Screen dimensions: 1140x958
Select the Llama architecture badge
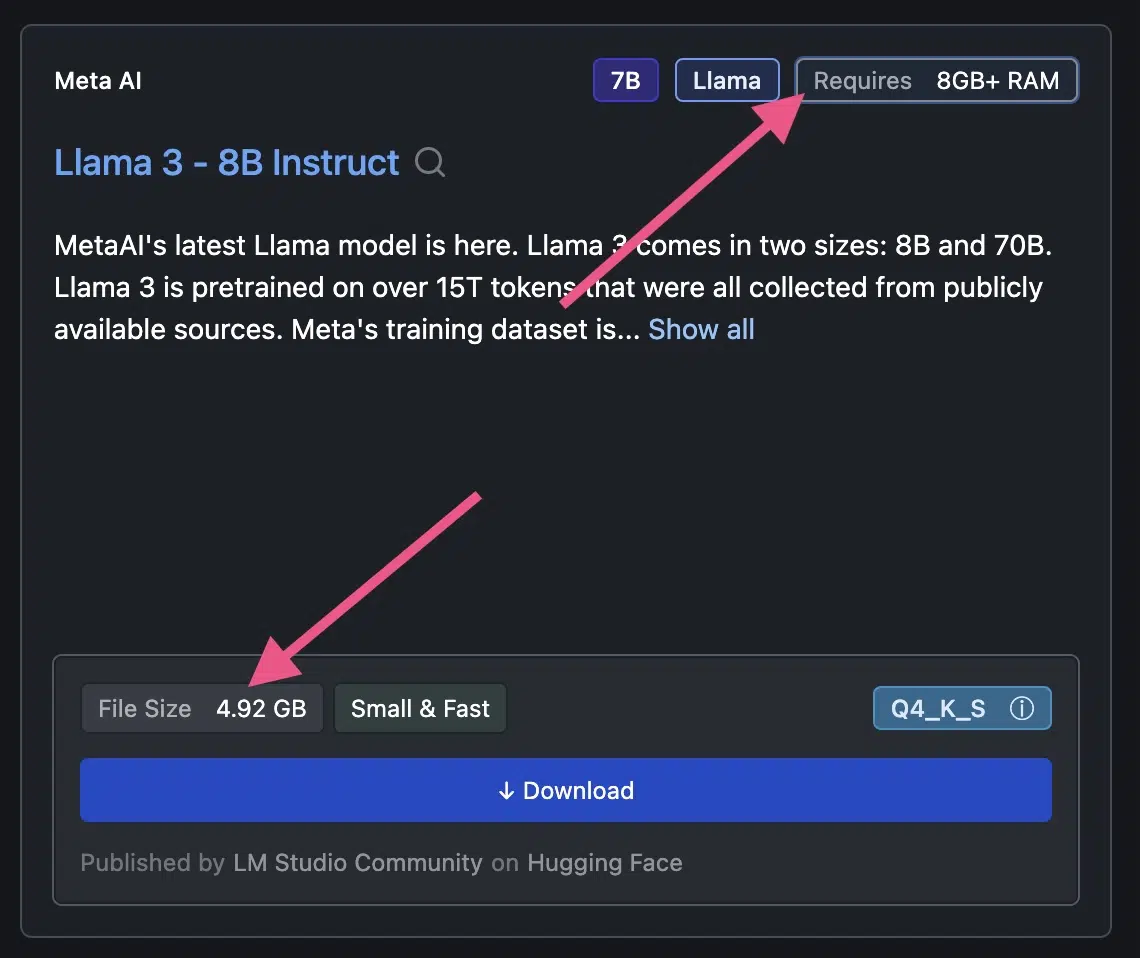pyautogui.click(x=727, y=80)
